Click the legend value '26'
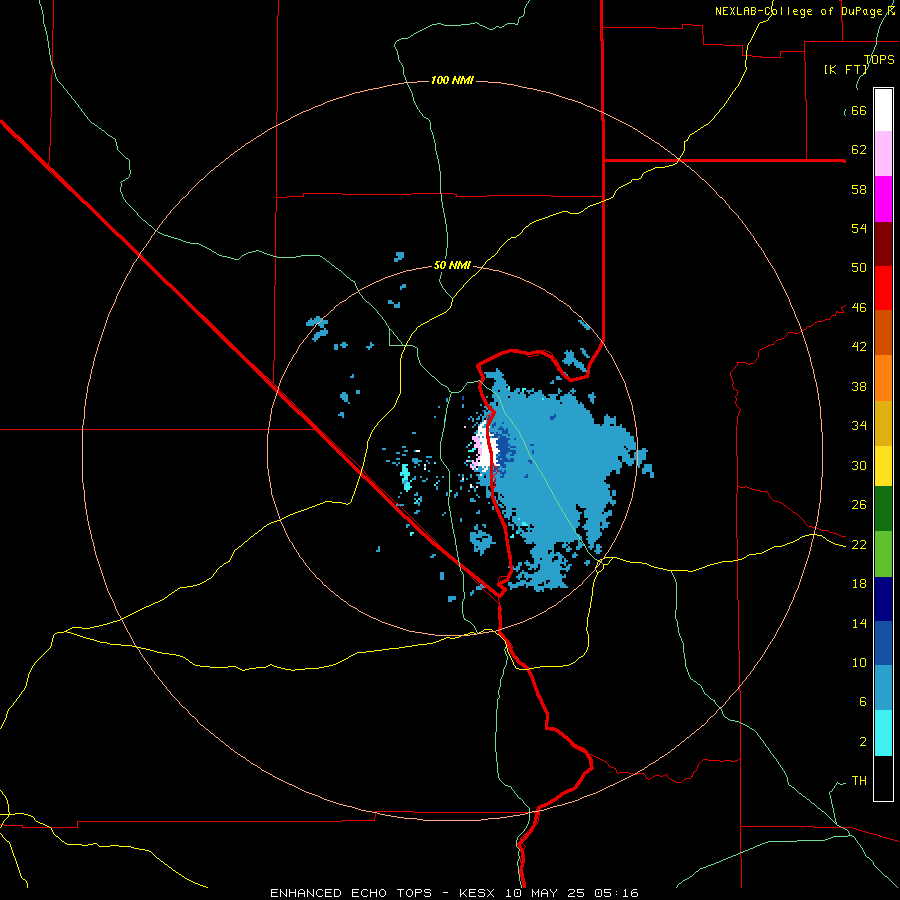 [859, 505]
